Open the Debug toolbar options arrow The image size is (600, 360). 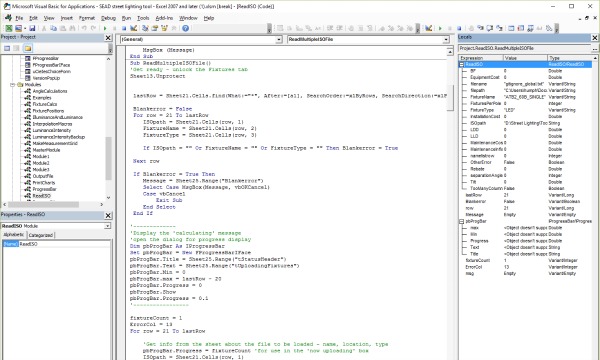[556, 28]
